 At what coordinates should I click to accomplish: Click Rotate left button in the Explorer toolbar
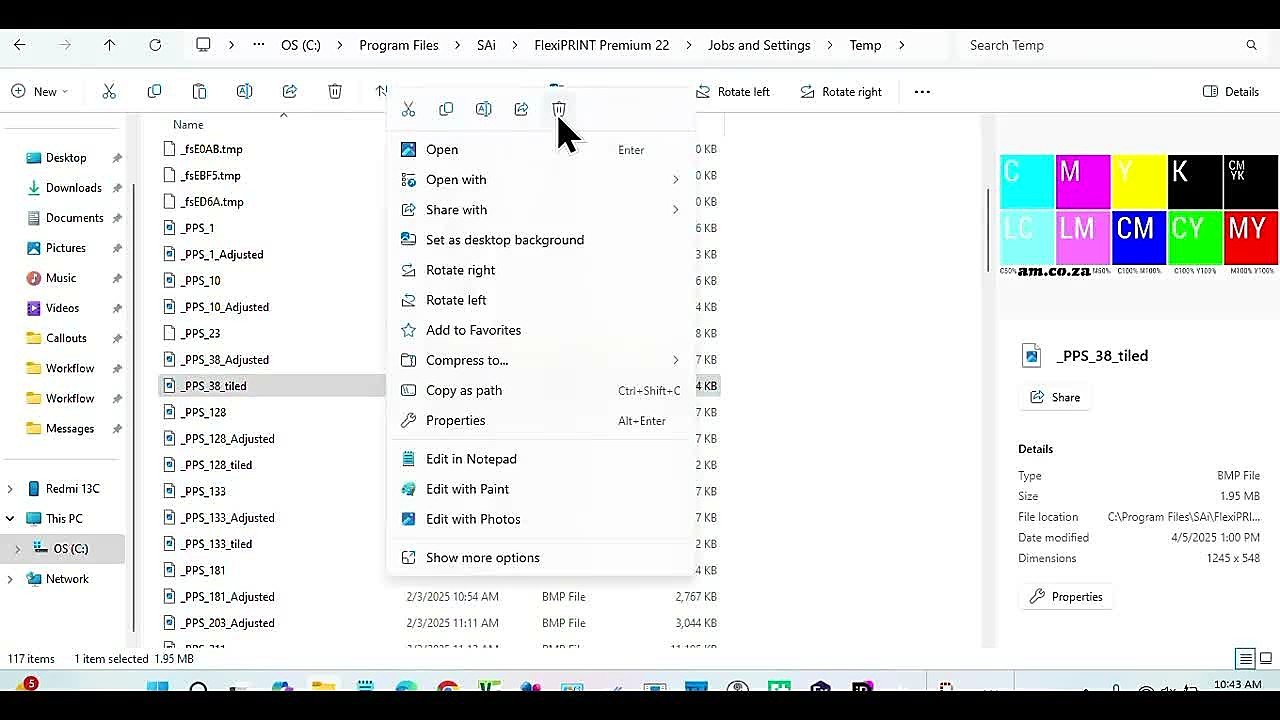(x=733, y=91)
